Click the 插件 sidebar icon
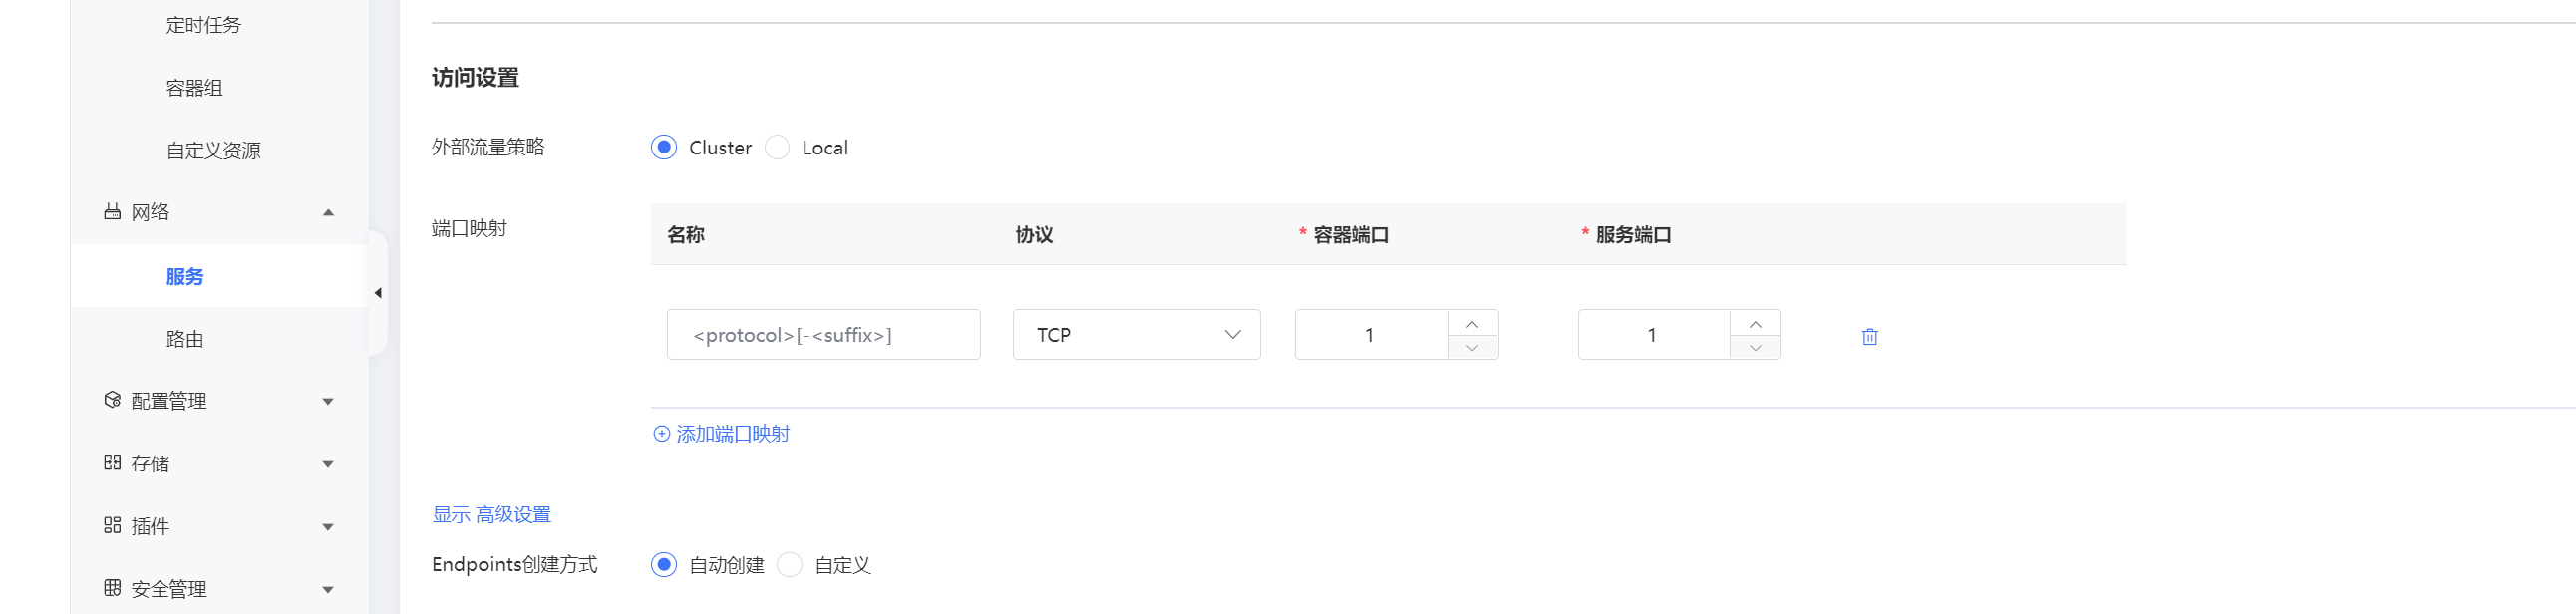 tap(112, 525)
